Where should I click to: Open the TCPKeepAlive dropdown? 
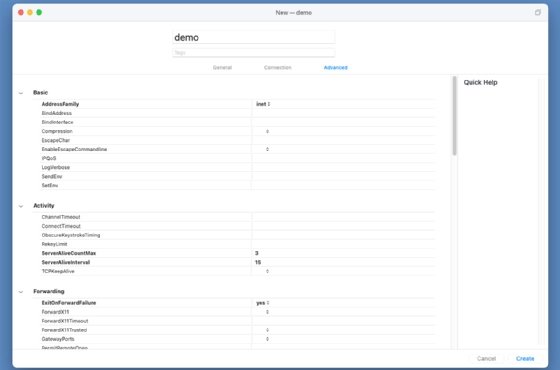pos(267,271)
